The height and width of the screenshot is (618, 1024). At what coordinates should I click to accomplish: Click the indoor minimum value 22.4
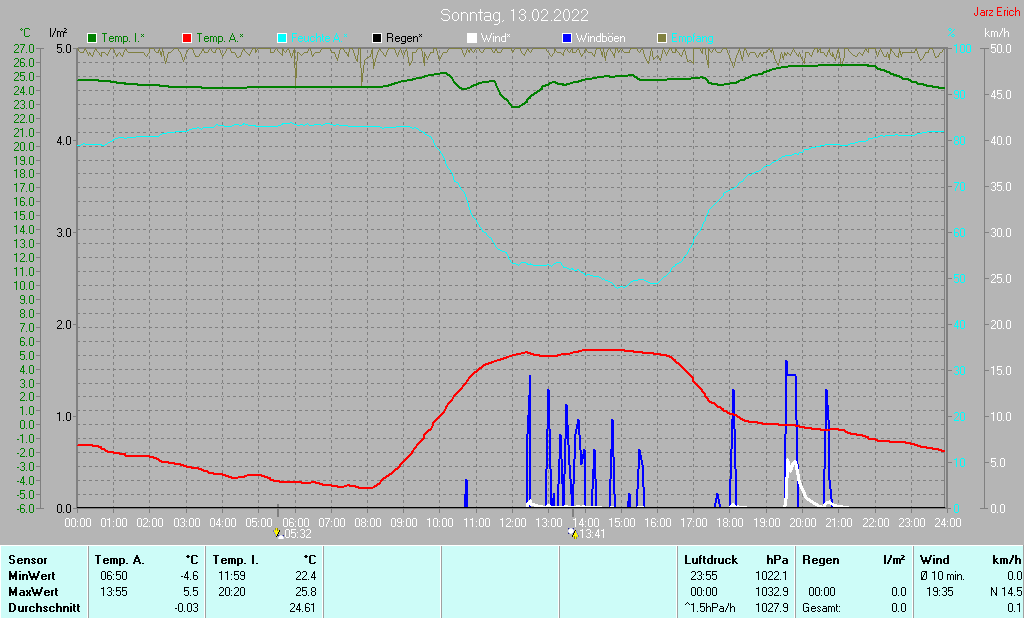306,576
